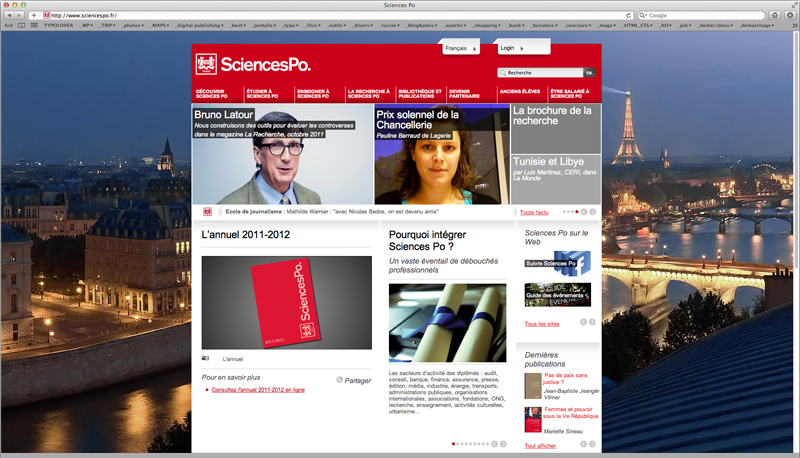Select first red dot in Pourquoi intégrer pager

pos(454,444)
